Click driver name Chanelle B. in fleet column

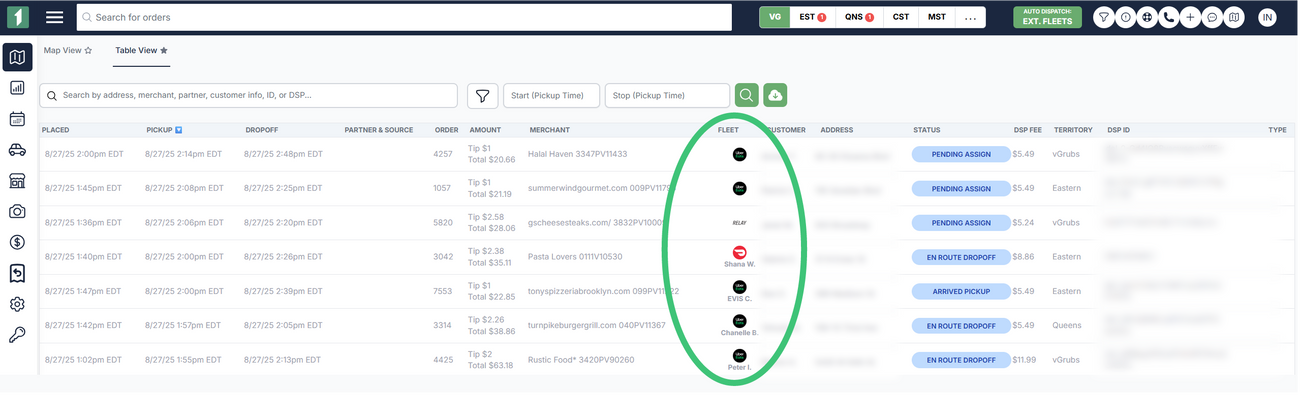(x=740, y=333)
